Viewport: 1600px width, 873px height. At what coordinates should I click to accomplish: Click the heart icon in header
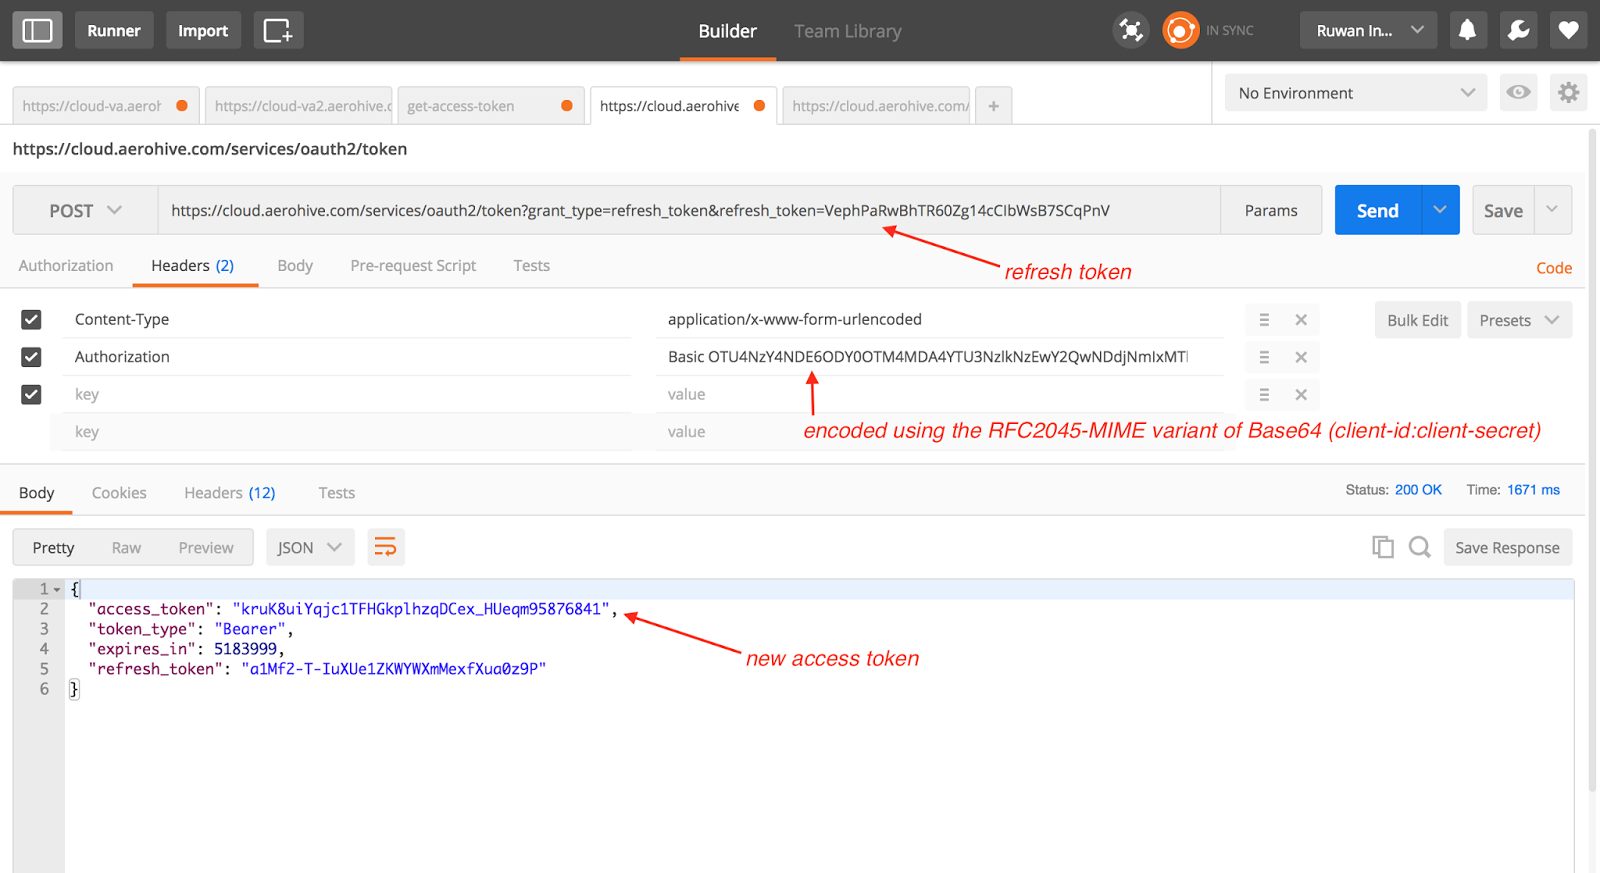(x=1568, y=31)
